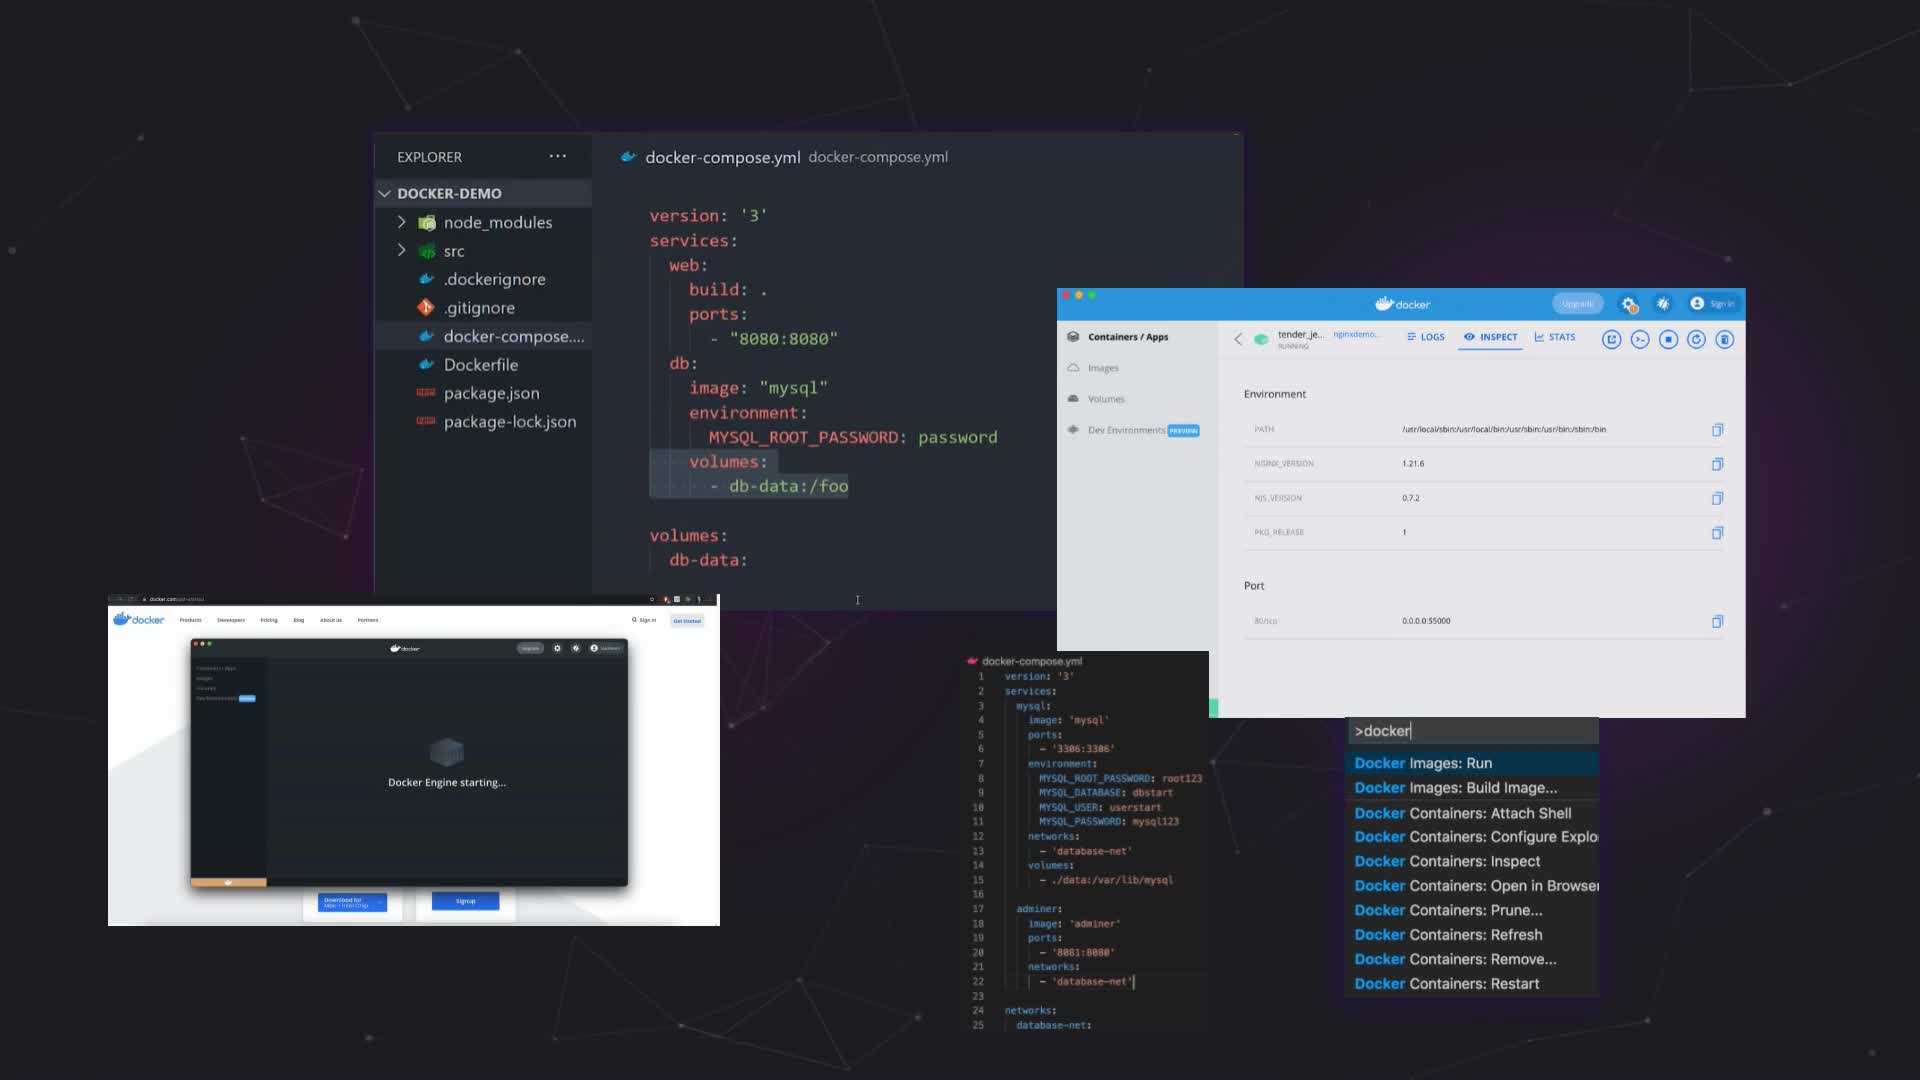Image resolution: width=1920 pixels, height=1080 pixels.
Task: Switch to the STATS tab
Action: pos(1555,337)
